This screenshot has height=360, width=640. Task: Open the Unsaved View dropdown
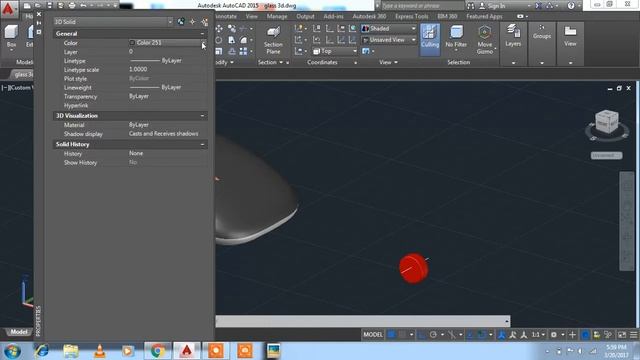point(389,40)
